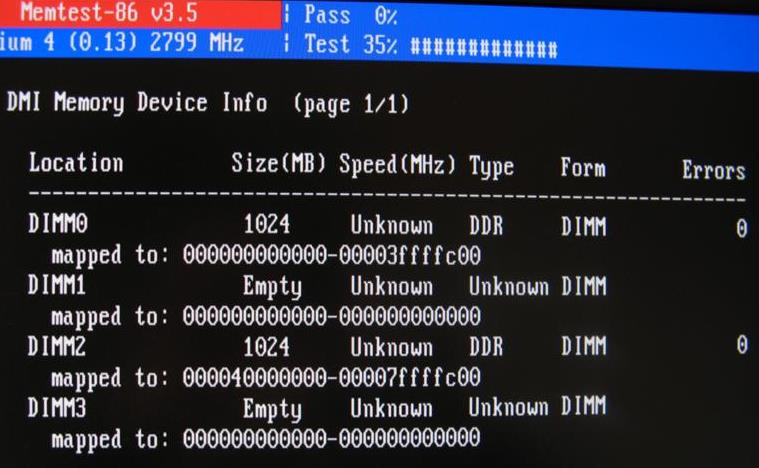This screenshot has width=759, height=468.
Task: Click the DIMM0 error count value
Action: (742, 228)
